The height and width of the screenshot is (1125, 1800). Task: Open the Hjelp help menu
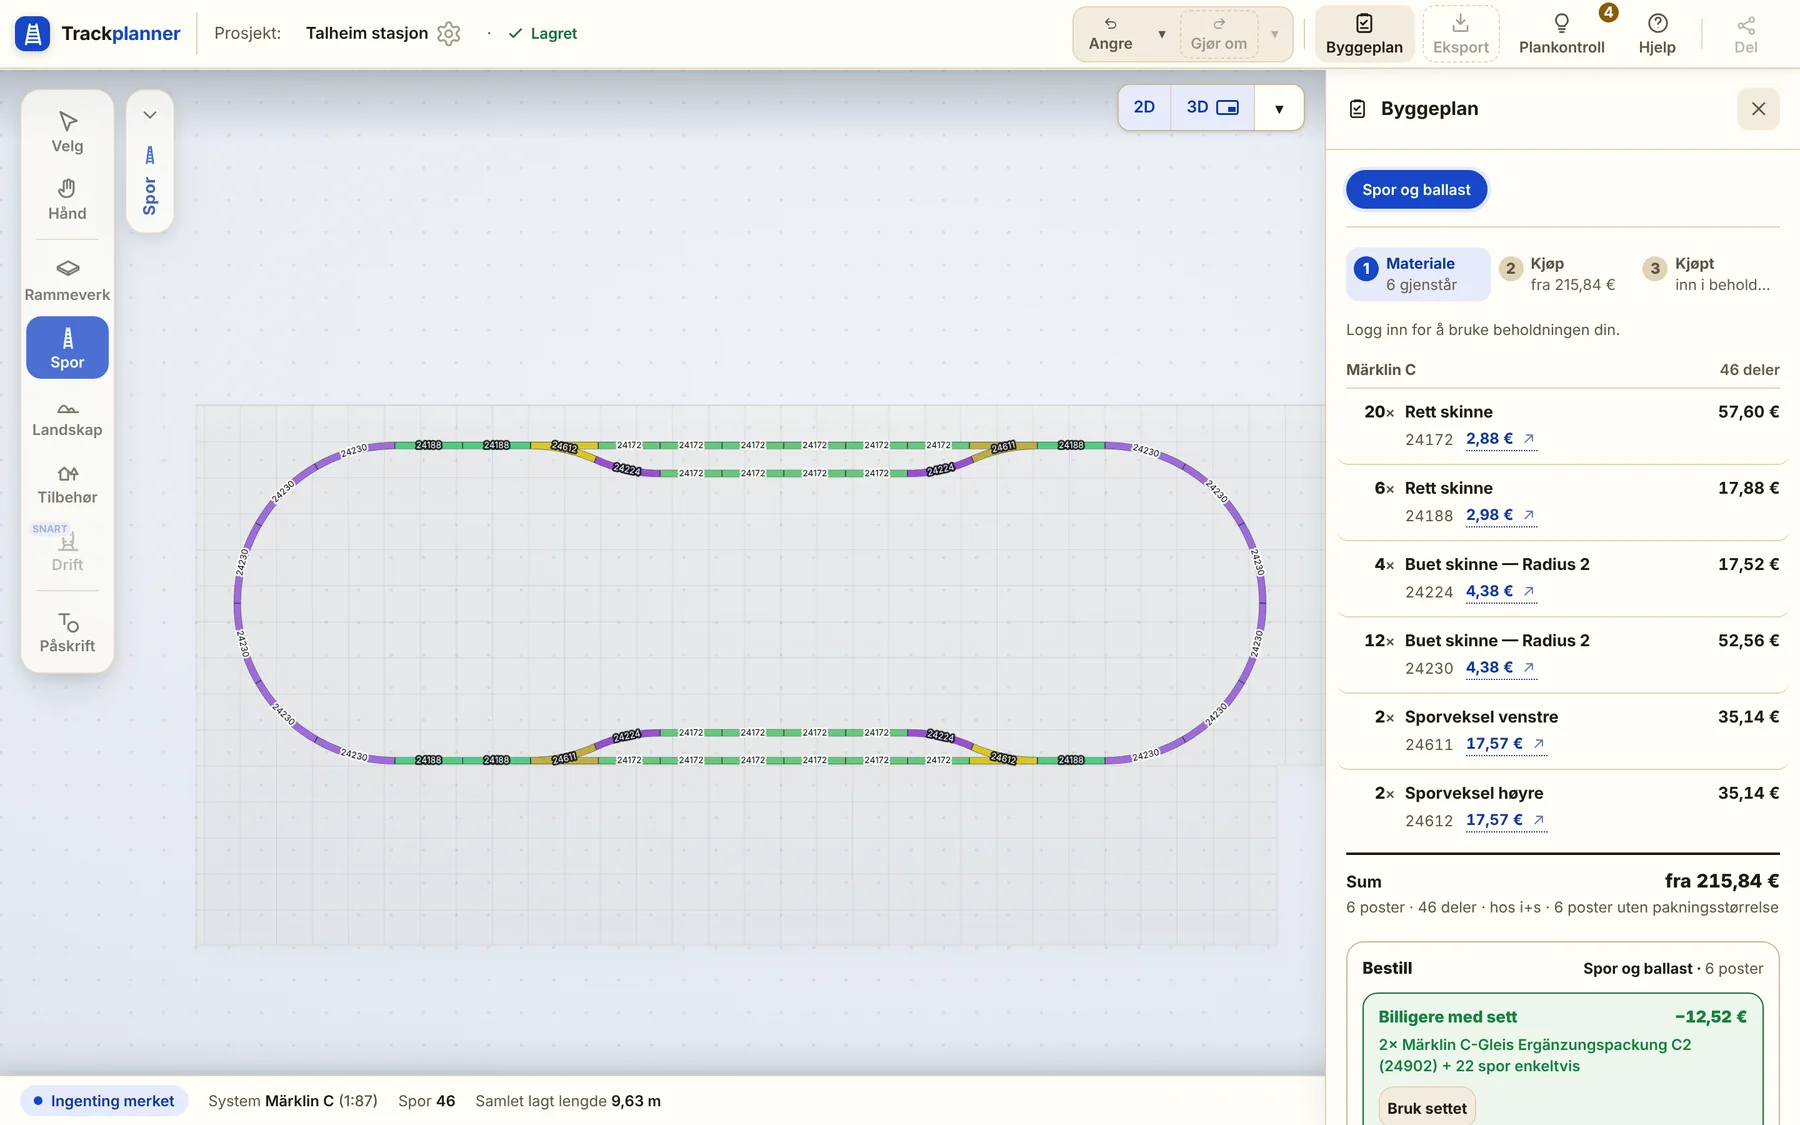[1657, 33]
